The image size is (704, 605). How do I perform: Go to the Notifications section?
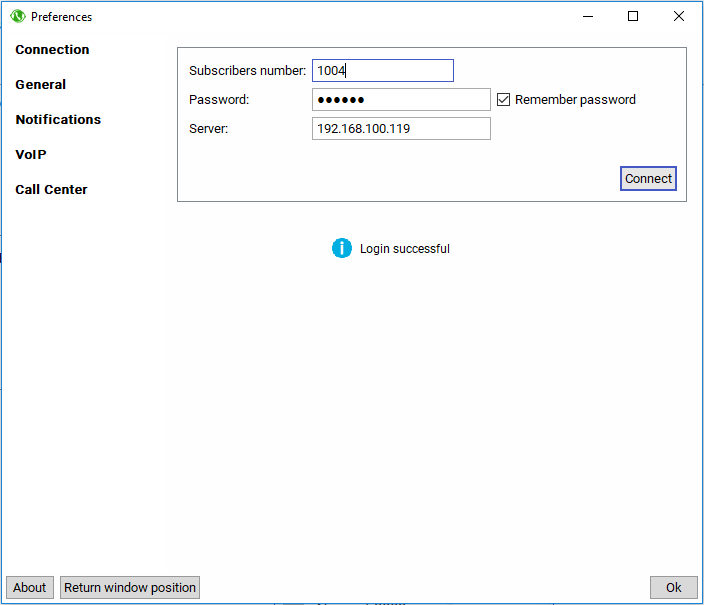(58, 120)
